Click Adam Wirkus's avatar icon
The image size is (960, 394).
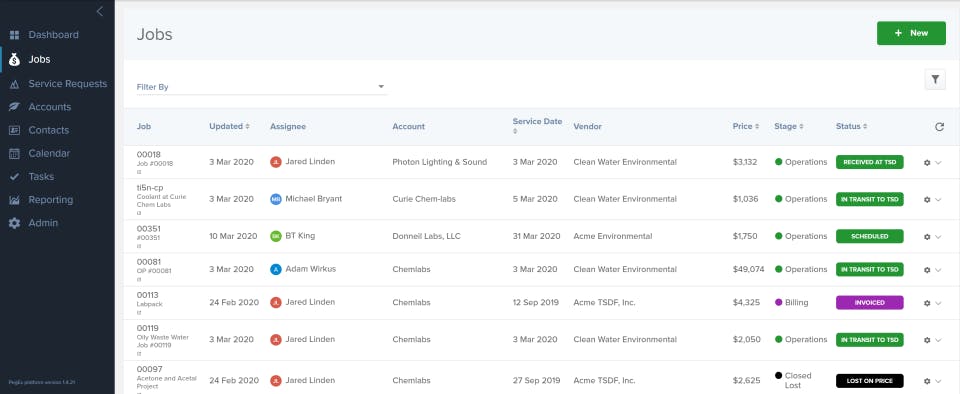(276, 269)
